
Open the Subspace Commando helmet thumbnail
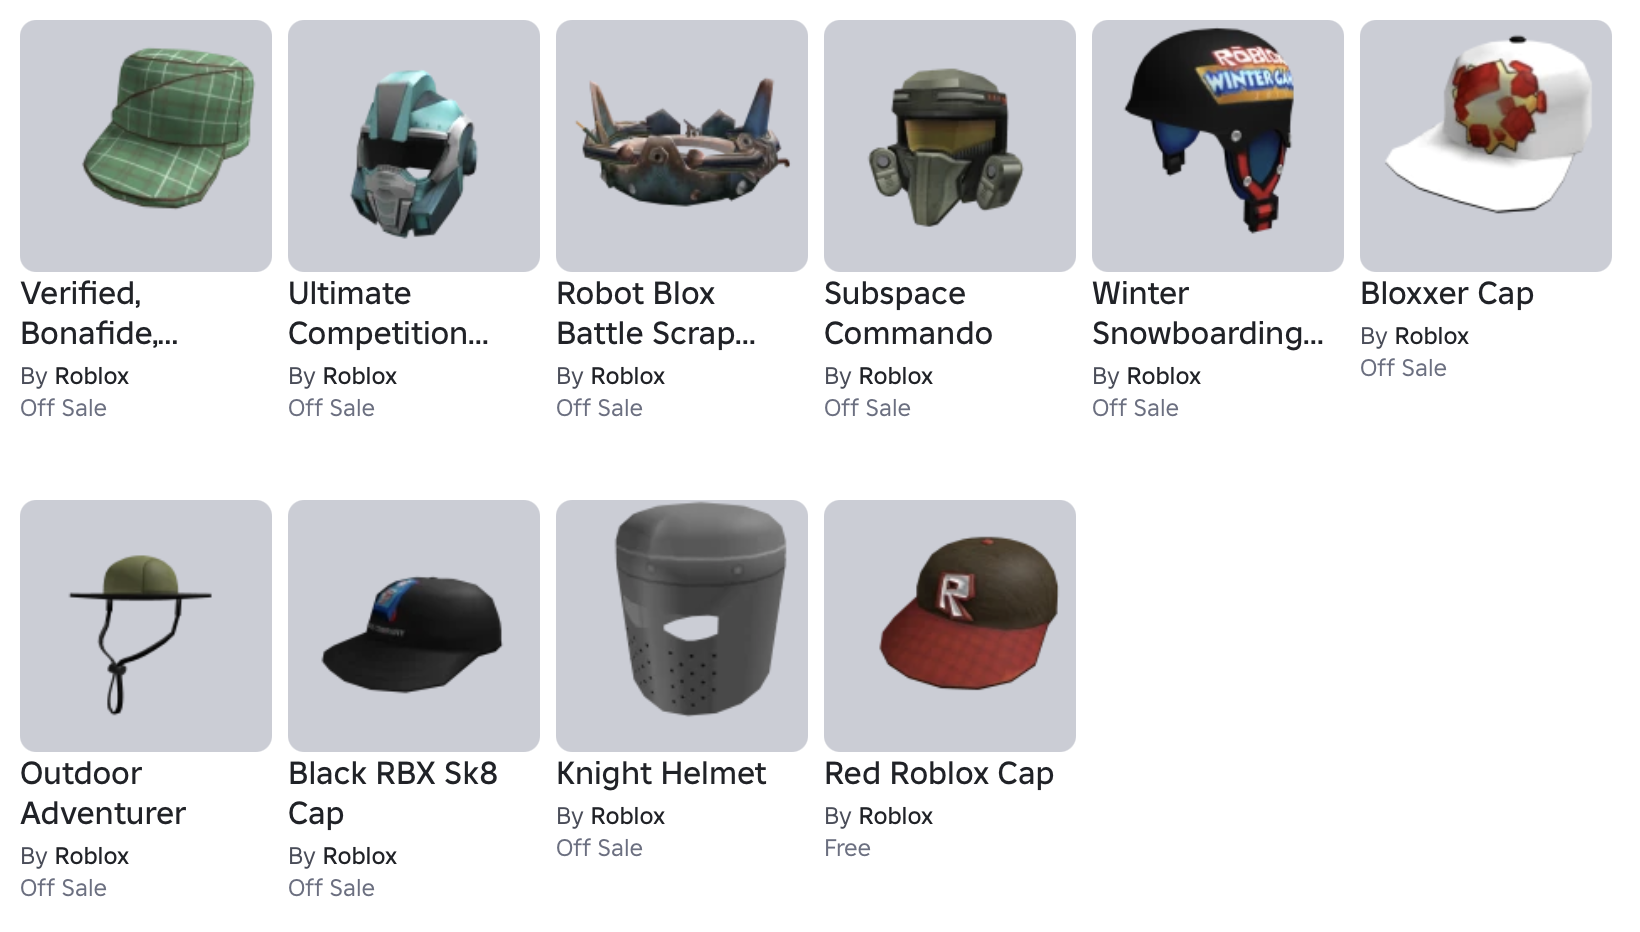950,146
